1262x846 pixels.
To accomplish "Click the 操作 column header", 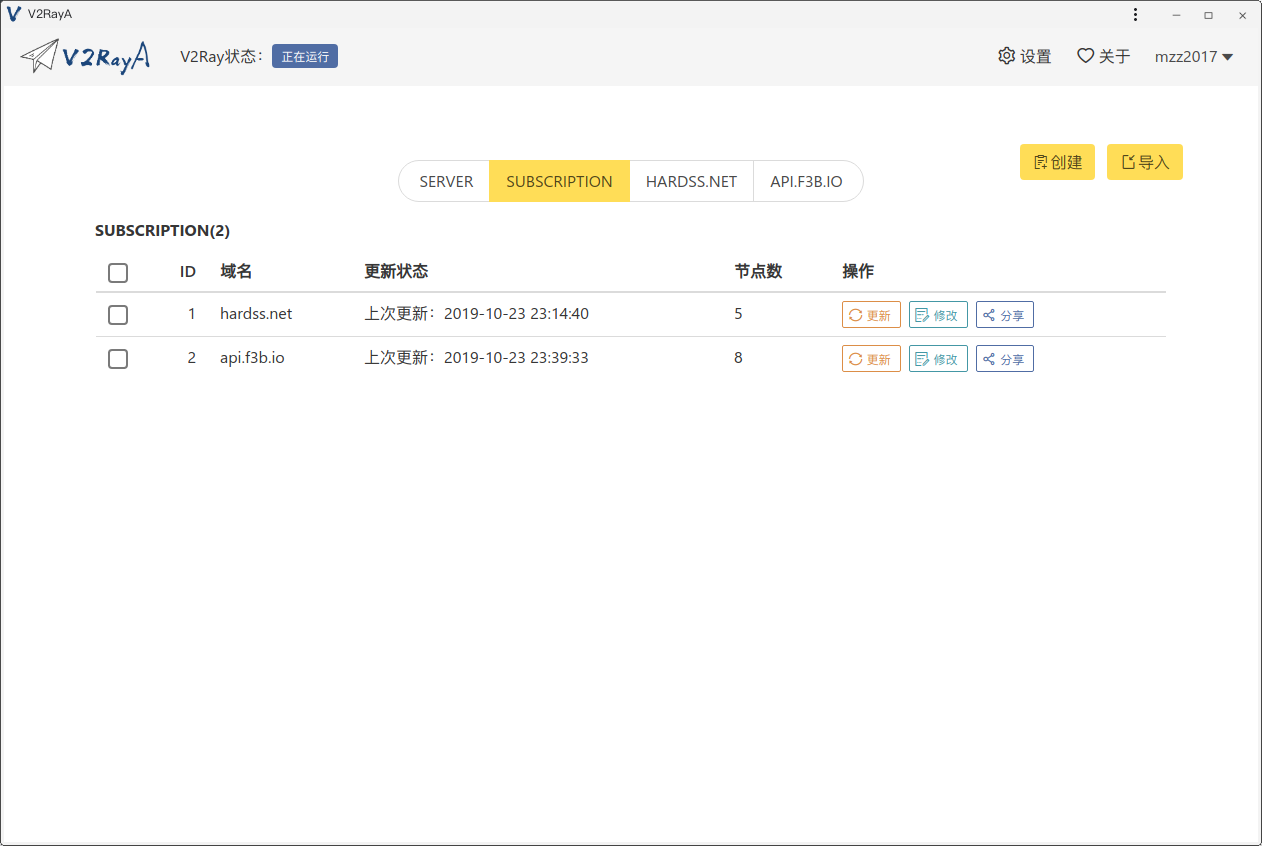I will 858,272.
